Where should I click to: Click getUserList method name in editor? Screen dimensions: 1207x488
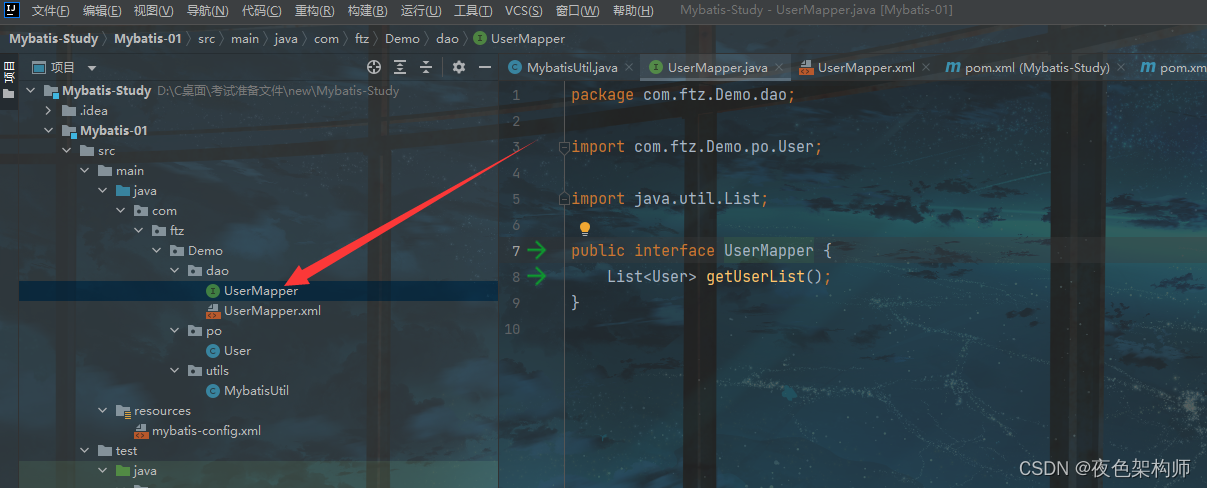[x=755, y=276]
